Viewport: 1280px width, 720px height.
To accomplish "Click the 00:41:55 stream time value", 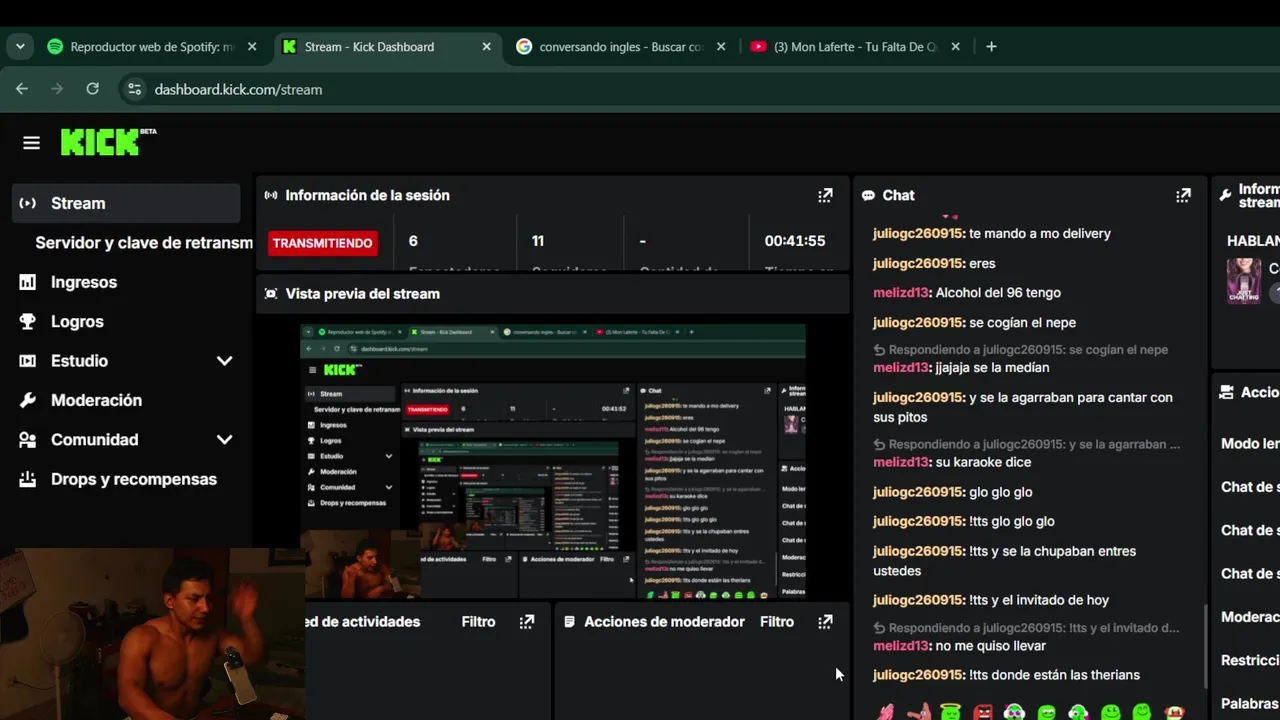I will [x=795, y=241].
